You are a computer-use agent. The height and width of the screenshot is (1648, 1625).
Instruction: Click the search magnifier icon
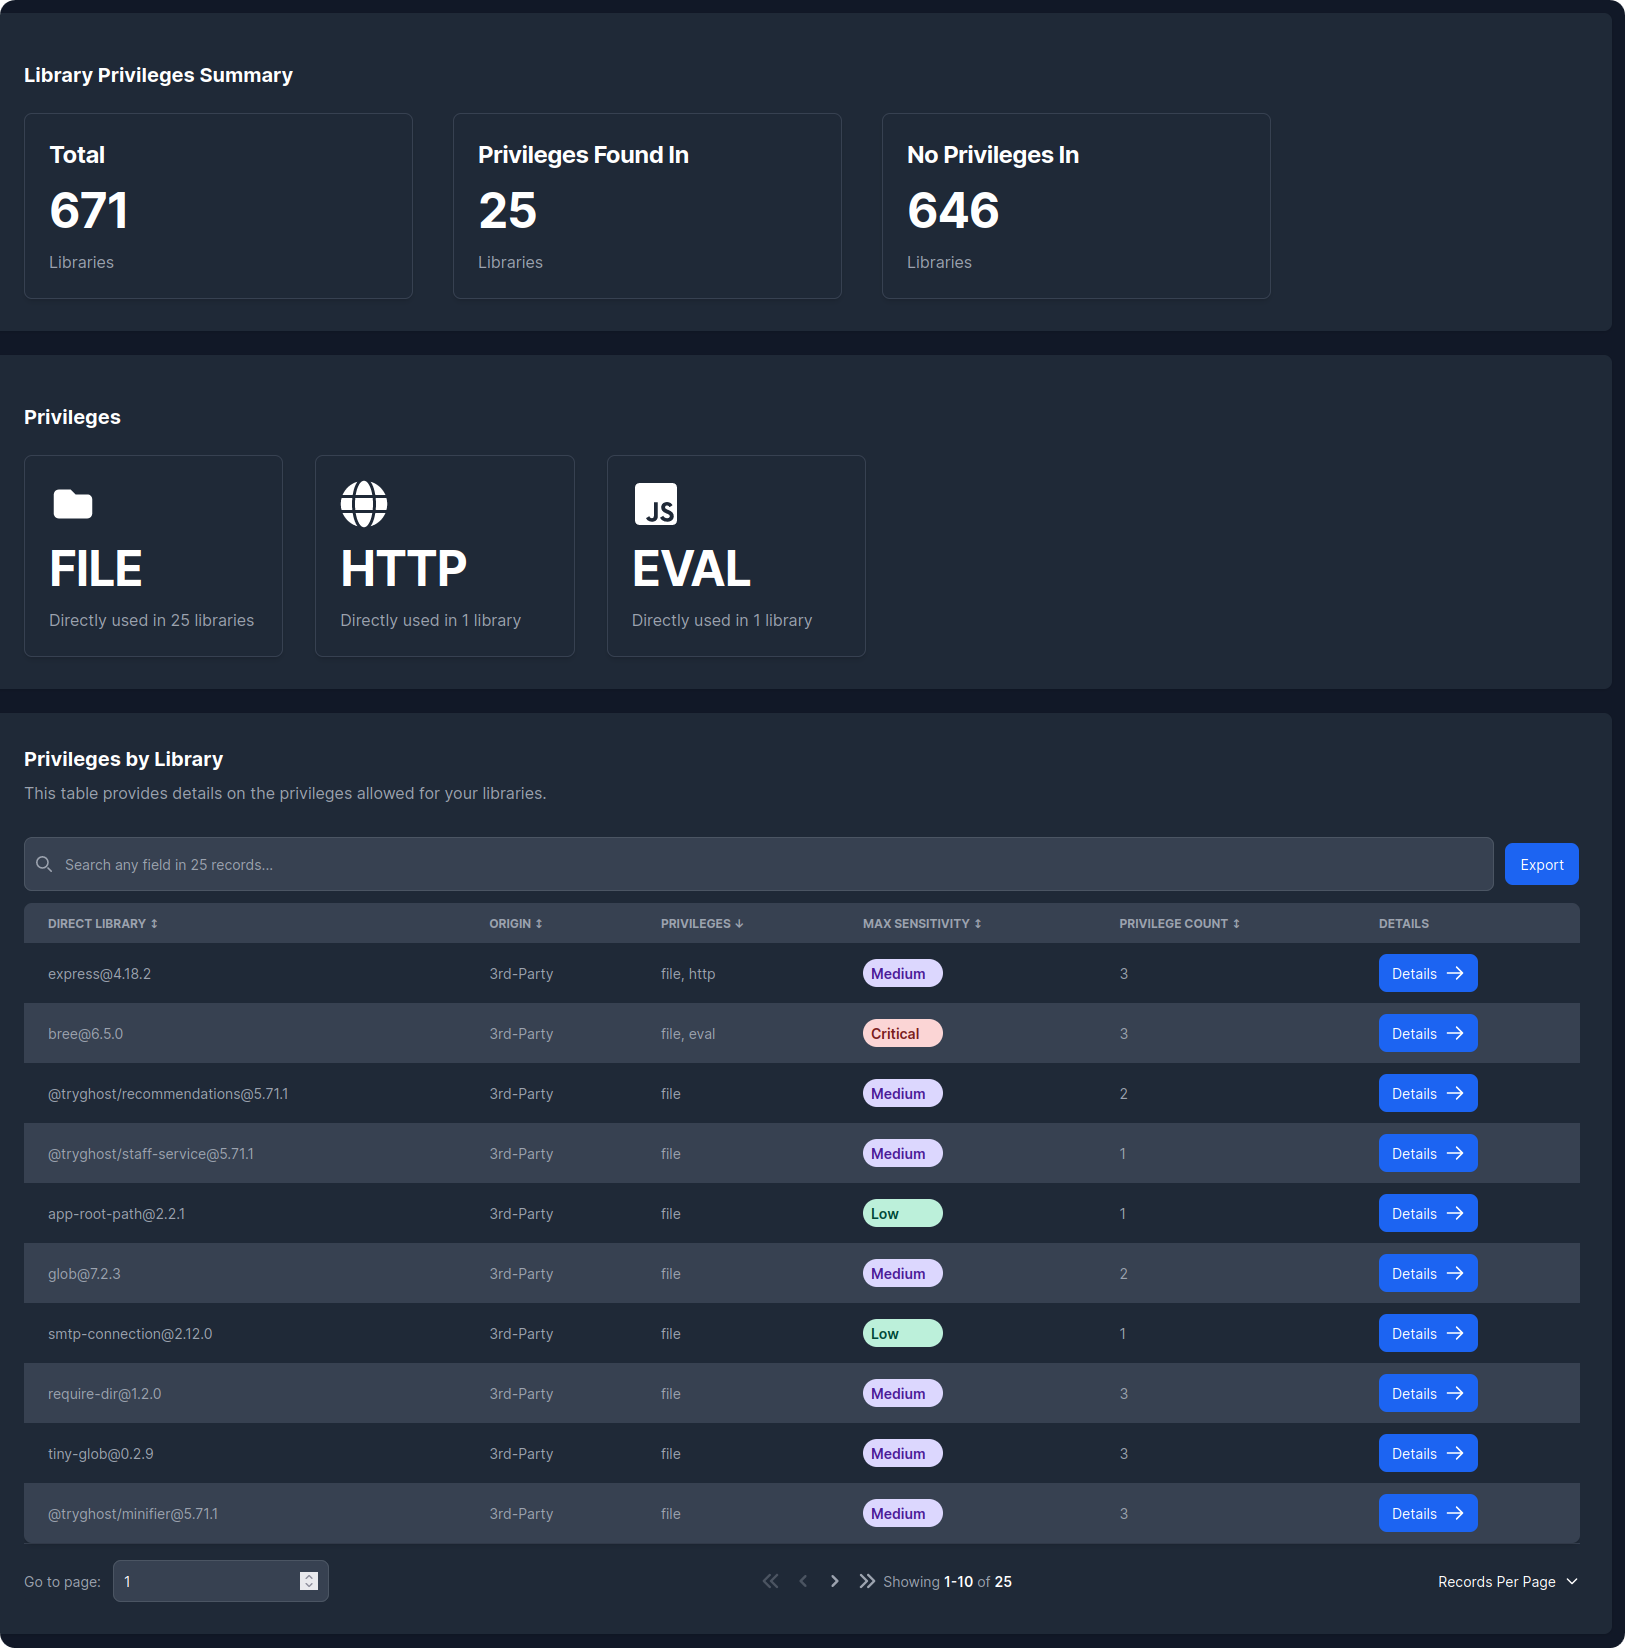click(44, 864)
